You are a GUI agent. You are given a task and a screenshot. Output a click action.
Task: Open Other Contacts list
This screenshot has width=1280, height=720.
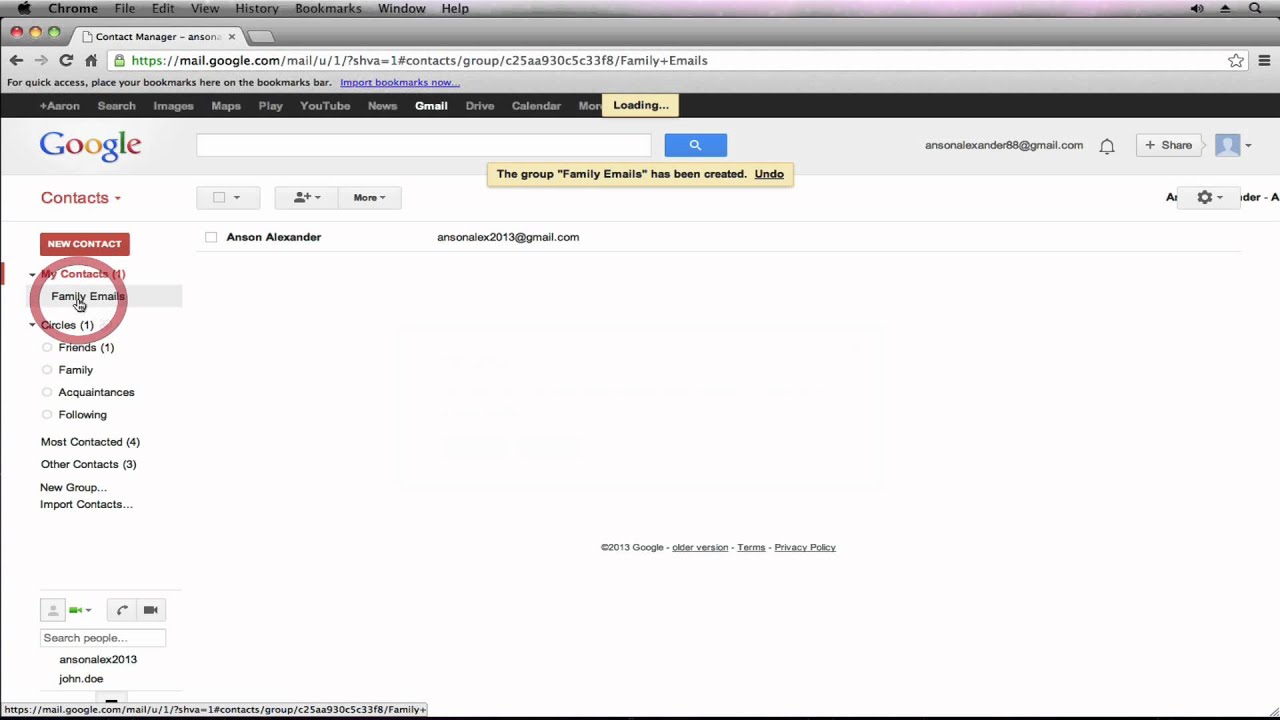click(x=88, y=464)
